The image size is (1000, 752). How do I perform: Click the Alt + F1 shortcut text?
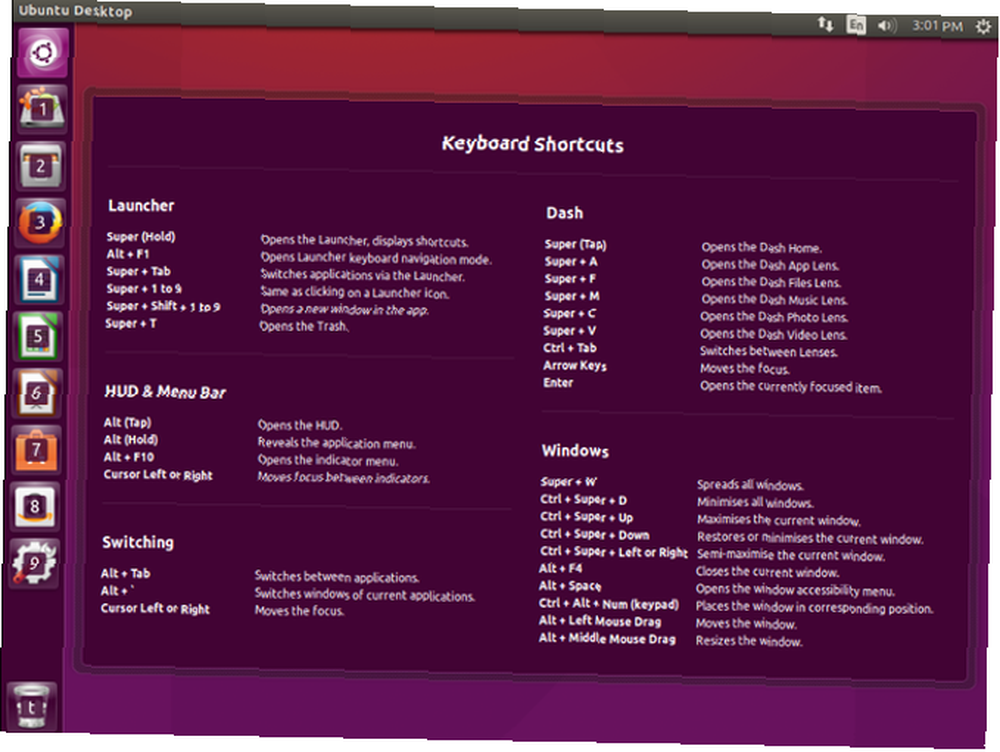coord(128,254)
